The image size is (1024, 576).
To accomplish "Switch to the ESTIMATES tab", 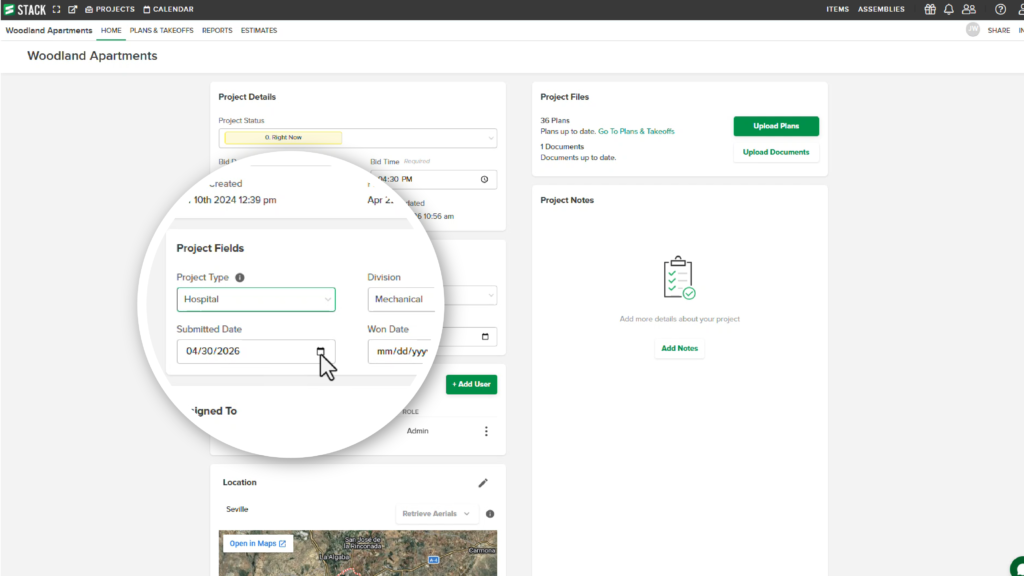I will 259,31.
